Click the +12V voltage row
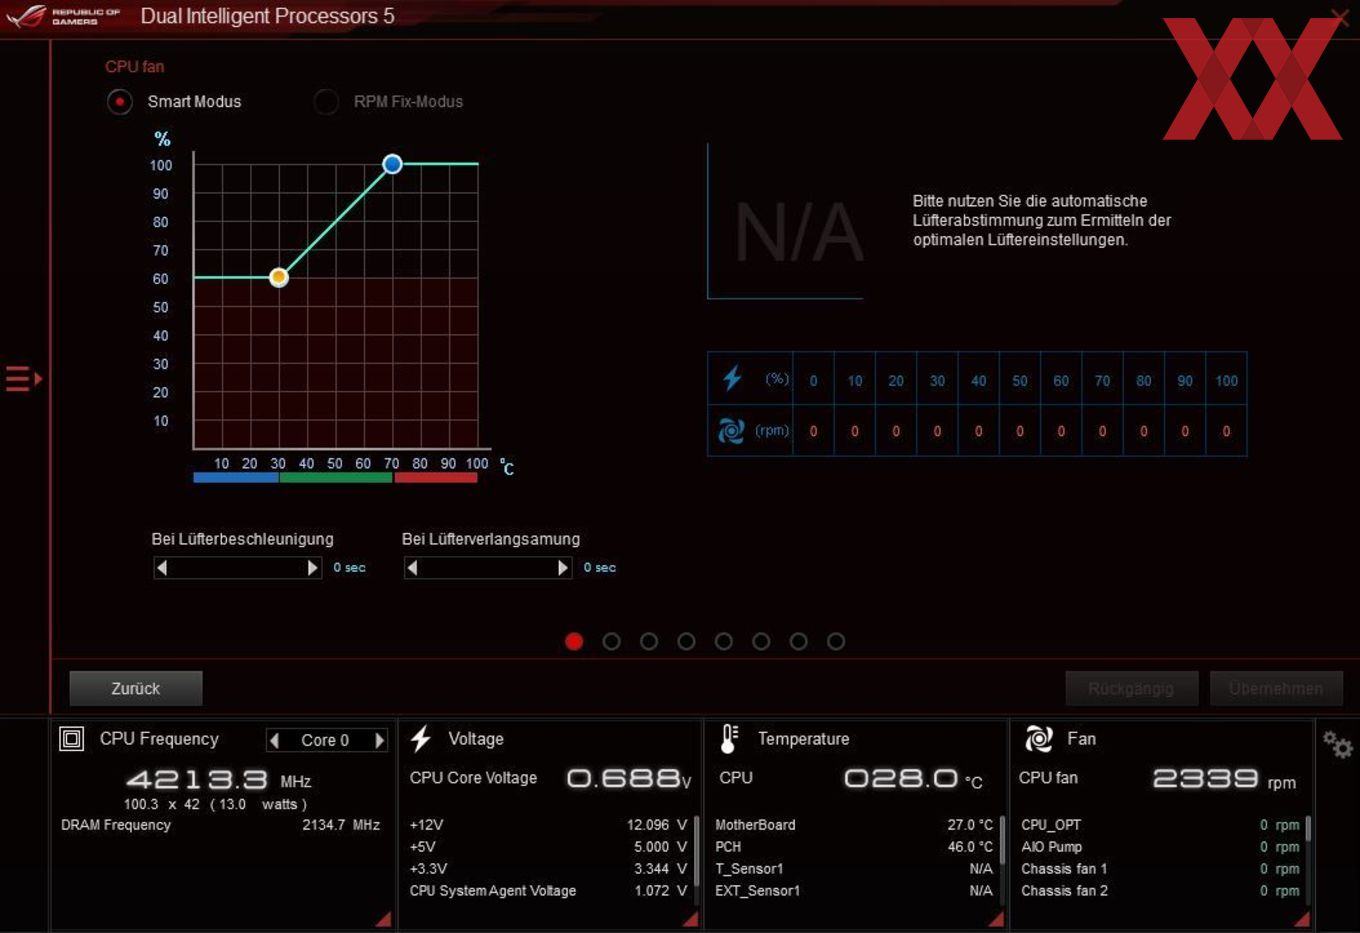Screen dimensions: 1360x933 point(548,825)
